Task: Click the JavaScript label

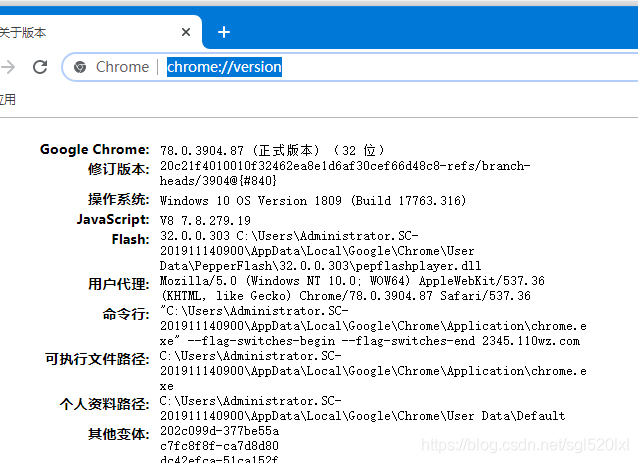Action: click(113, 219)
